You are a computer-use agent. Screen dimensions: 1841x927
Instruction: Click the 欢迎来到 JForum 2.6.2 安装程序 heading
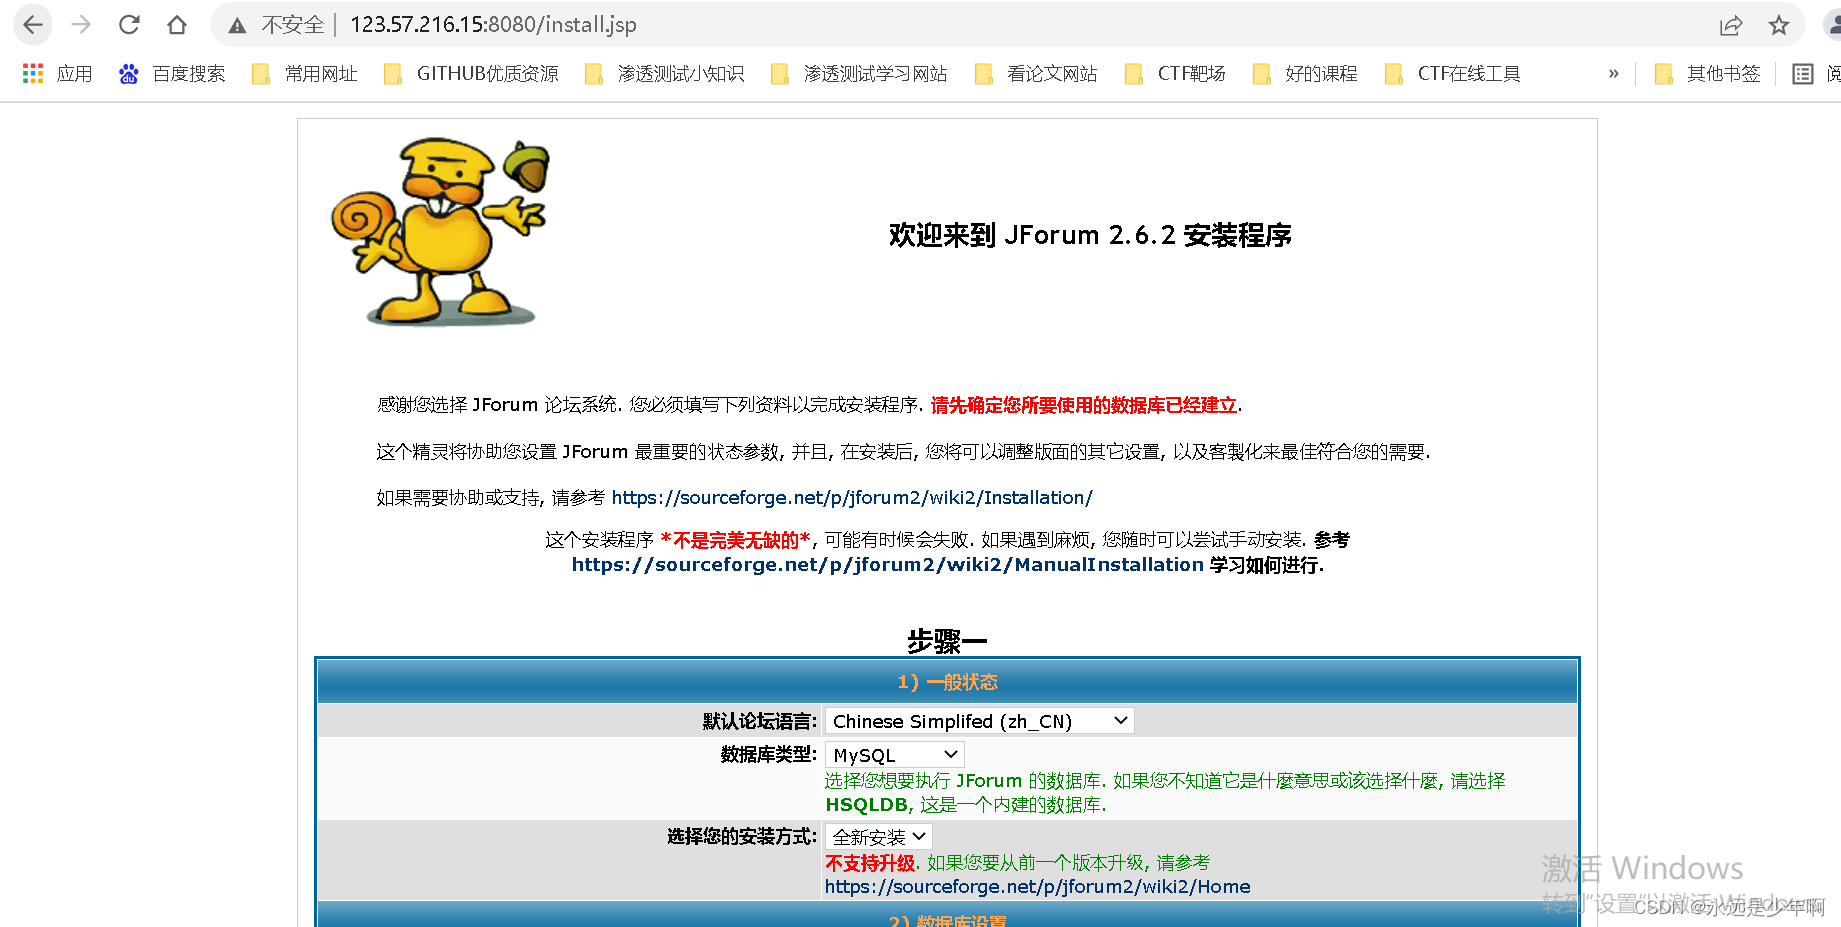(x=1090, y=235)
